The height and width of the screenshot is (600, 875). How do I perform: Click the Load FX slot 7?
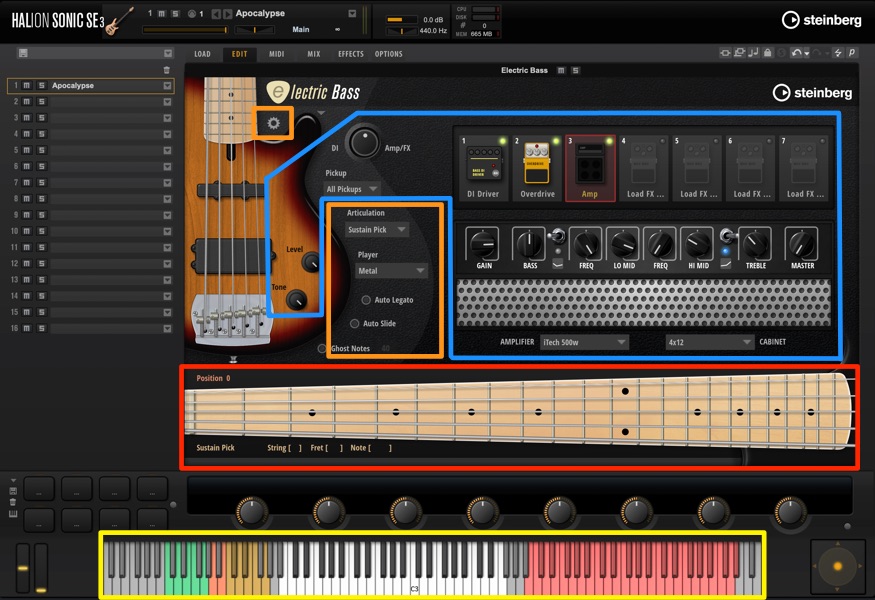tap(804, 168)
